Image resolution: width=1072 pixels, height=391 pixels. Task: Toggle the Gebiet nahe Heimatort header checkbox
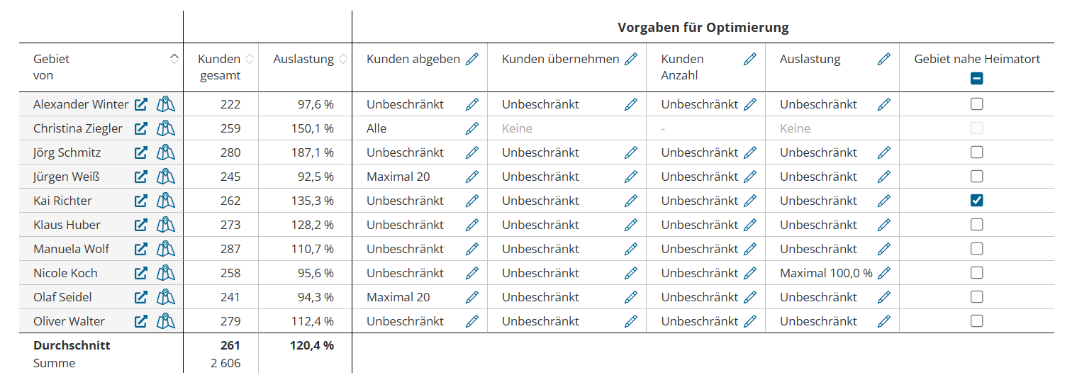pyautogui.click(x=977, y=79)
